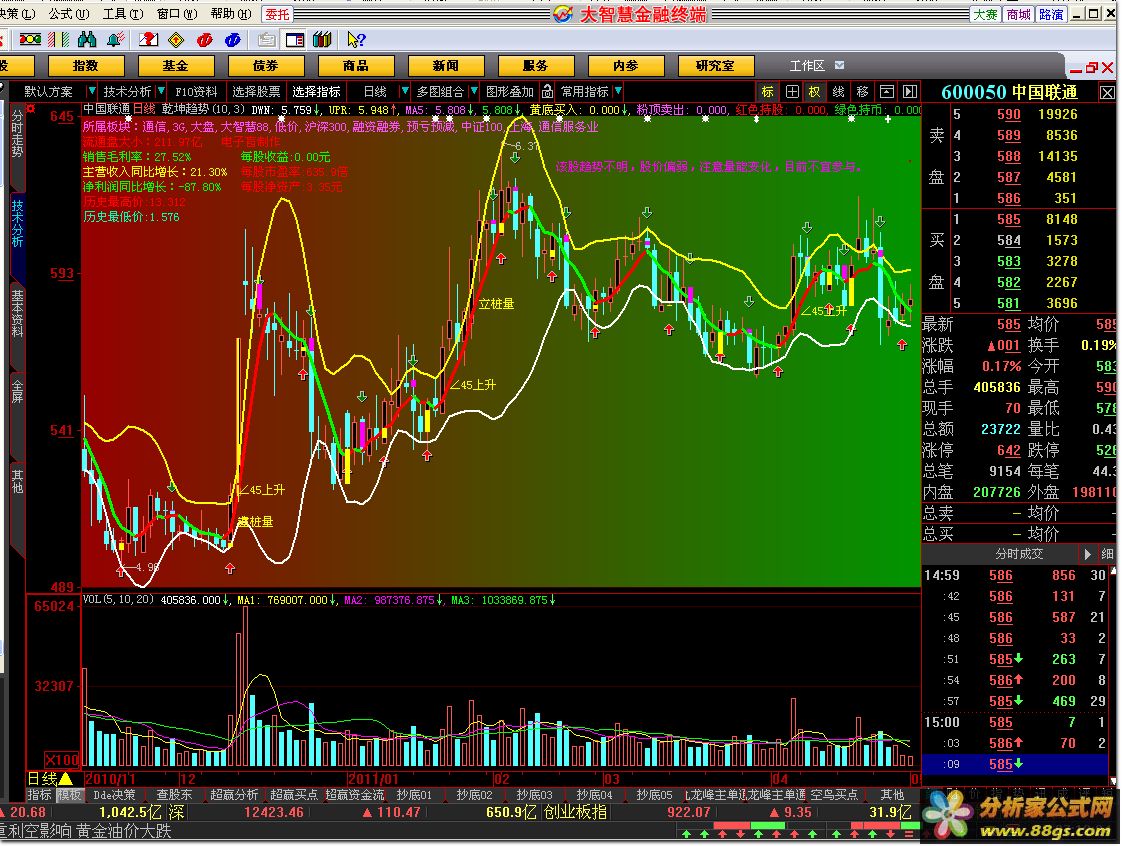Click the 大赛 button in title bar

pyautogui.click(x=985, y=14)
